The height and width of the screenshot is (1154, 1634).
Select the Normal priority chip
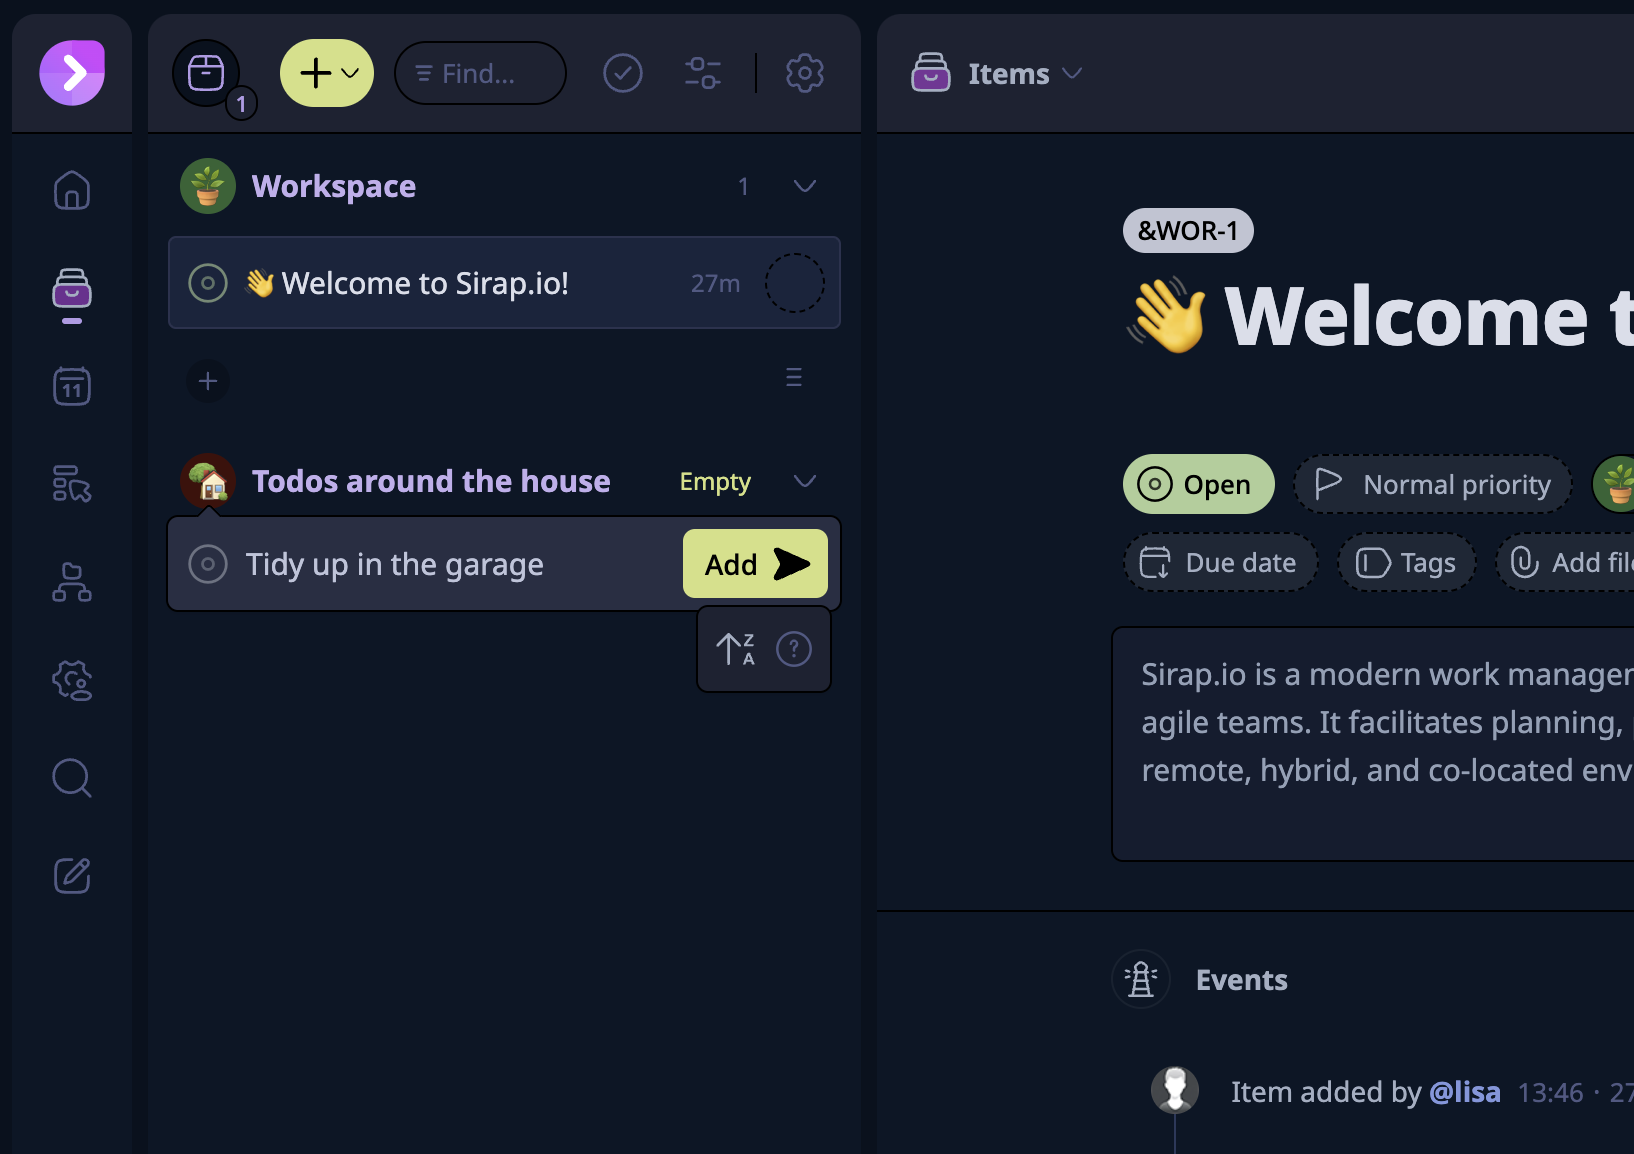[1432, 484]
